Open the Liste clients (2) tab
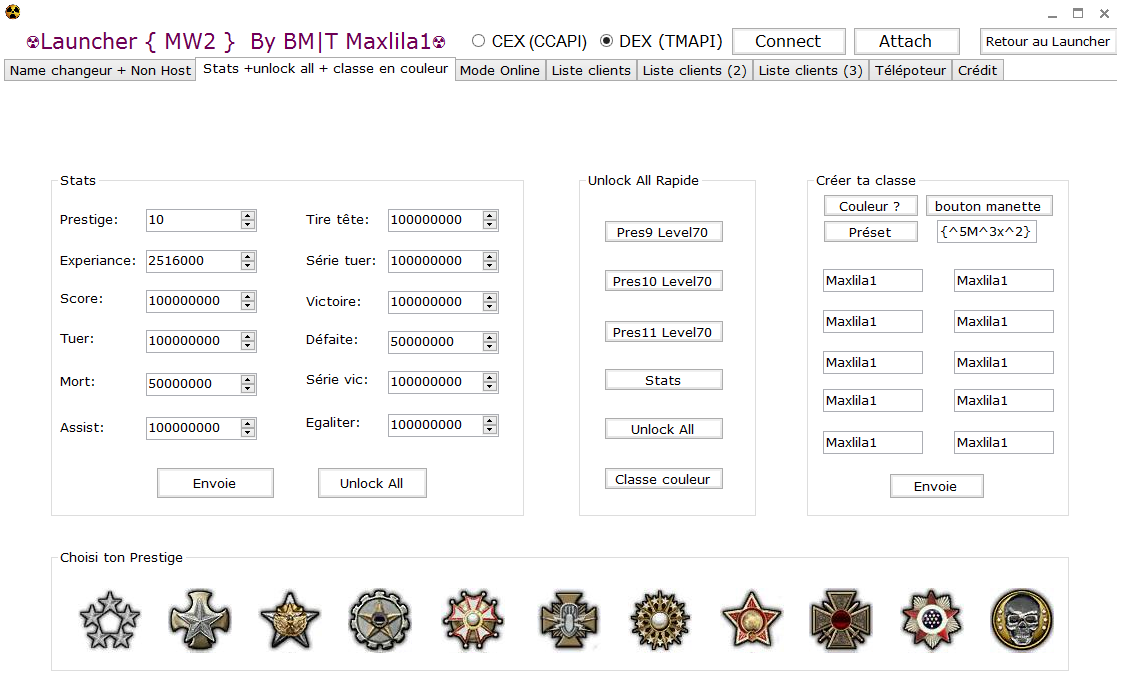1122x700 pixels. (x=694, y=70)
